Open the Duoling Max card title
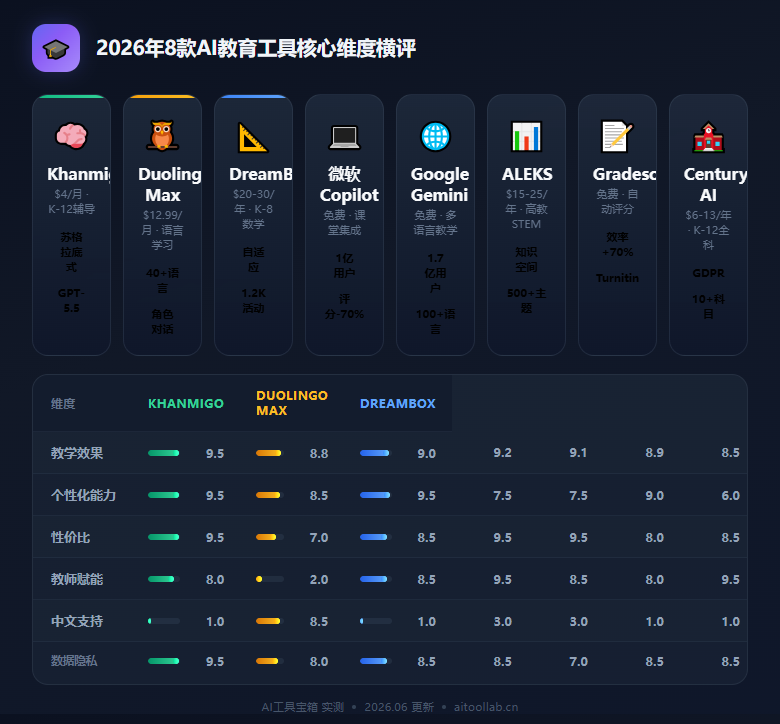The width and height of the screenshot is (780, 724). pos(169,185)
